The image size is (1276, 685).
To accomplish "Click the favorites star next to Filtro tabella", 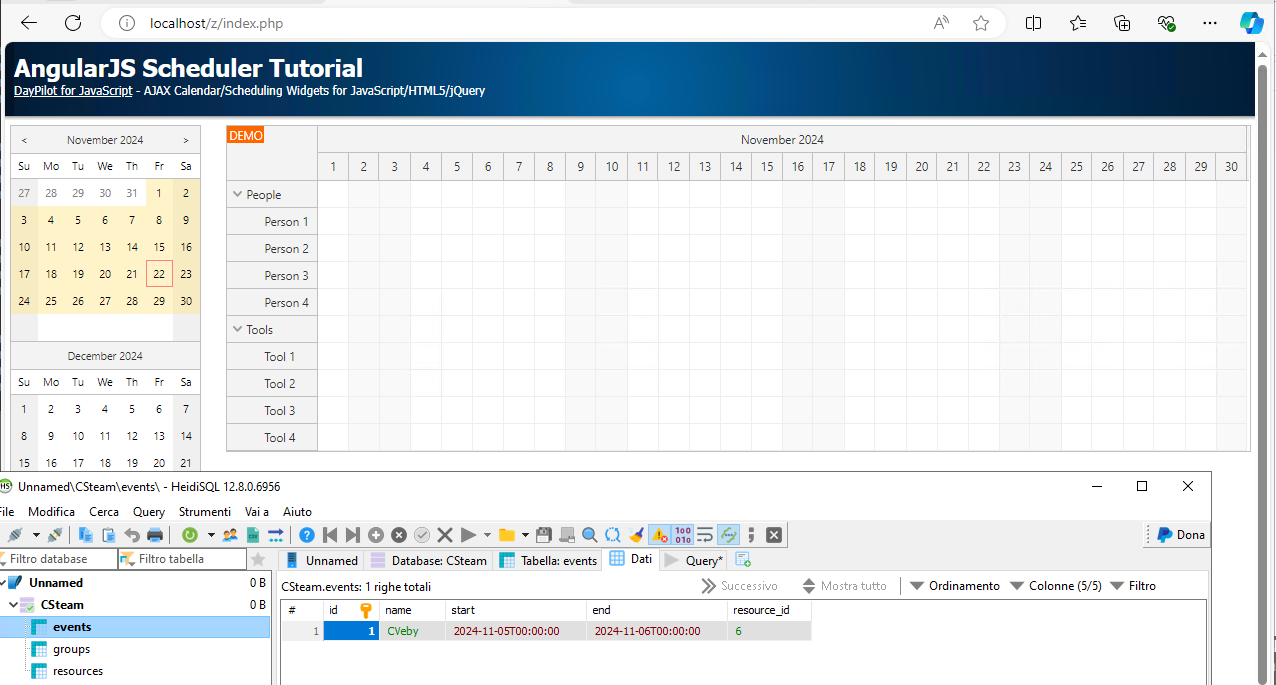I will tap(258, 559).
